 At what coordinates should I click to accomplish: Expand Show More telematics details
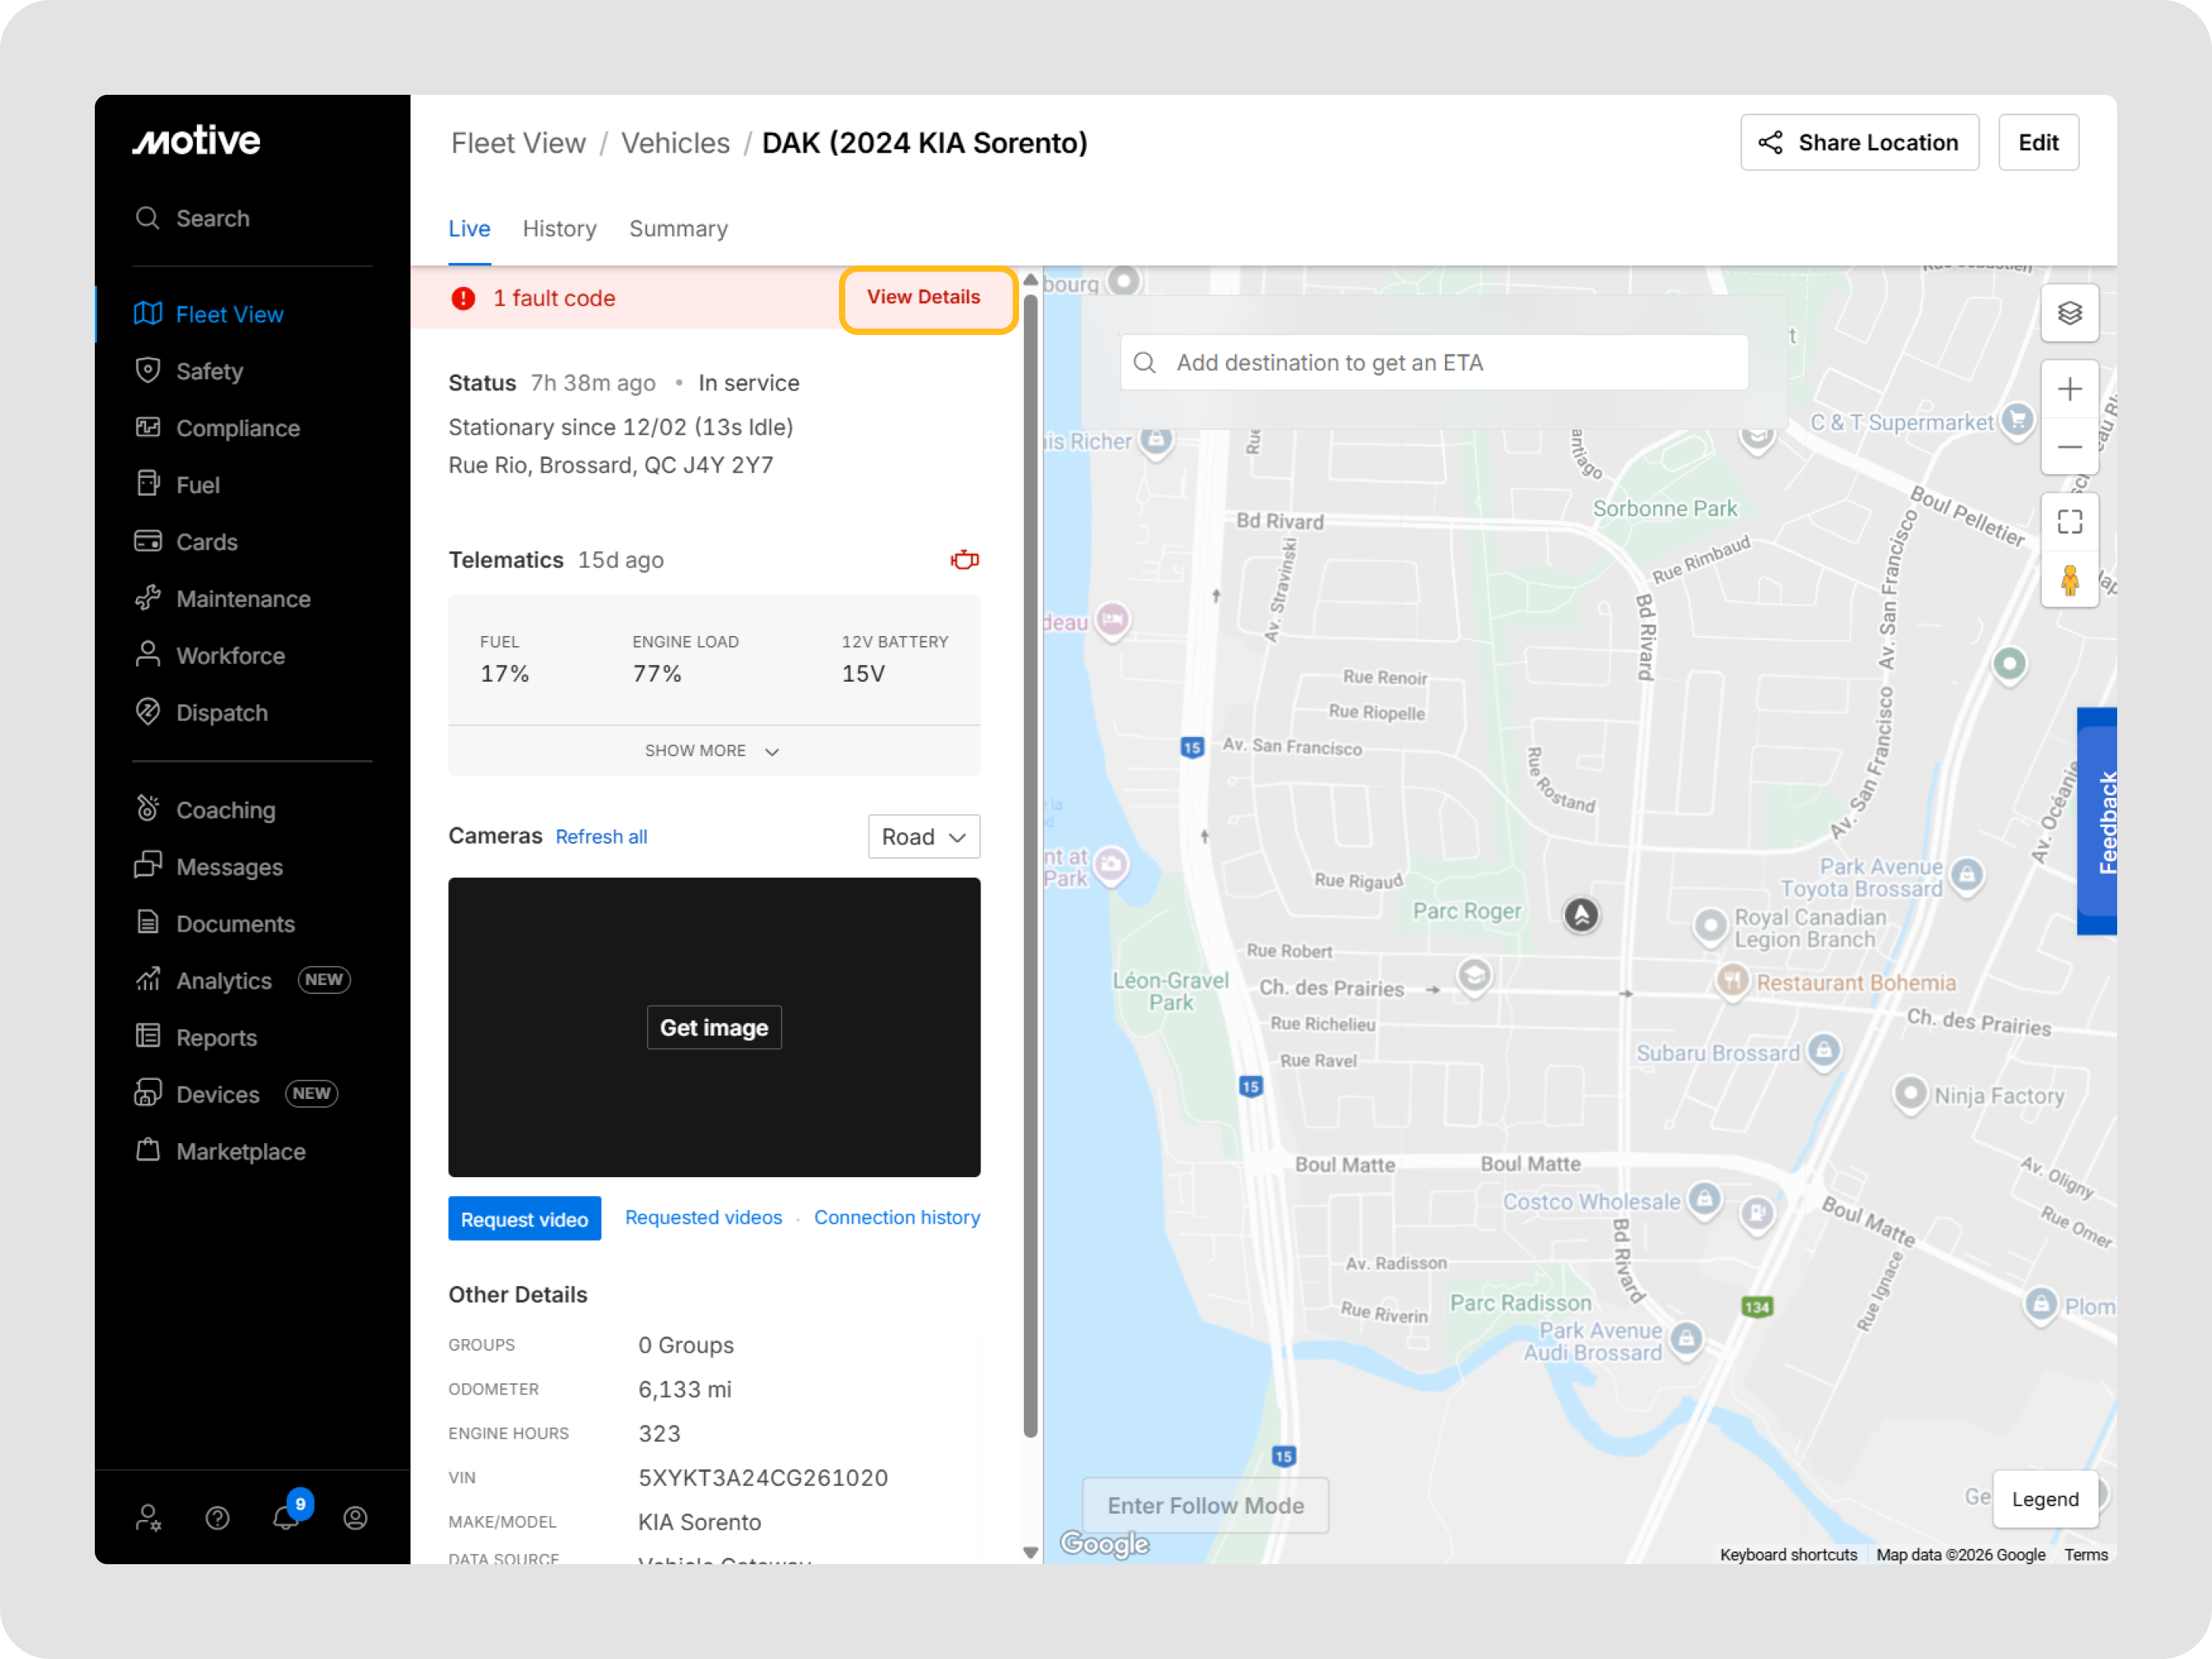click(x=713, y=751)
